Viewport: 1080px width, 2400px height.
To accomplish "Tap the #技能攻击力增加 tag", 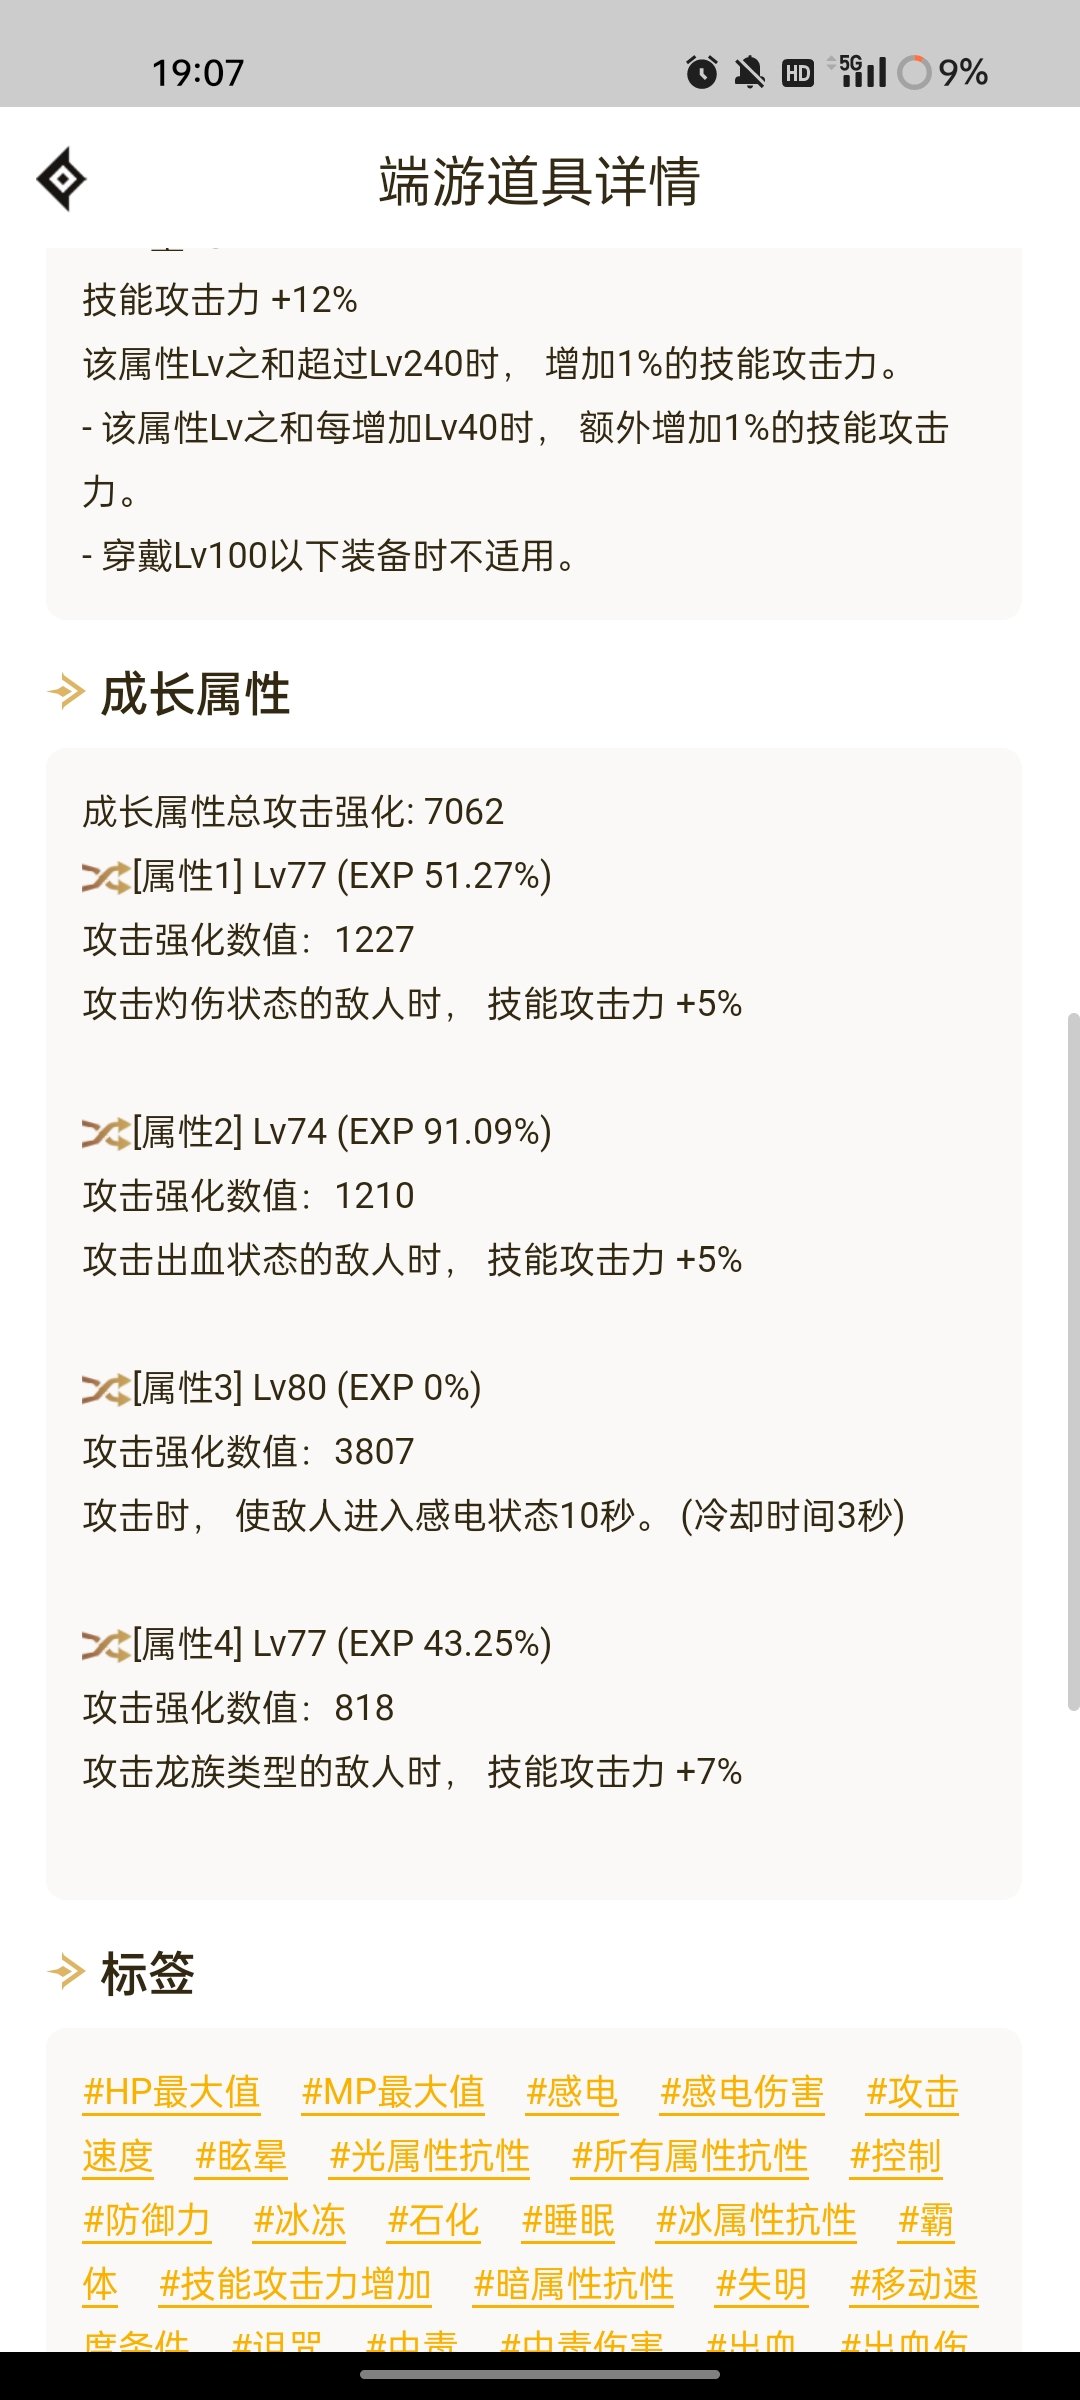I will [x=295, y=2284].
